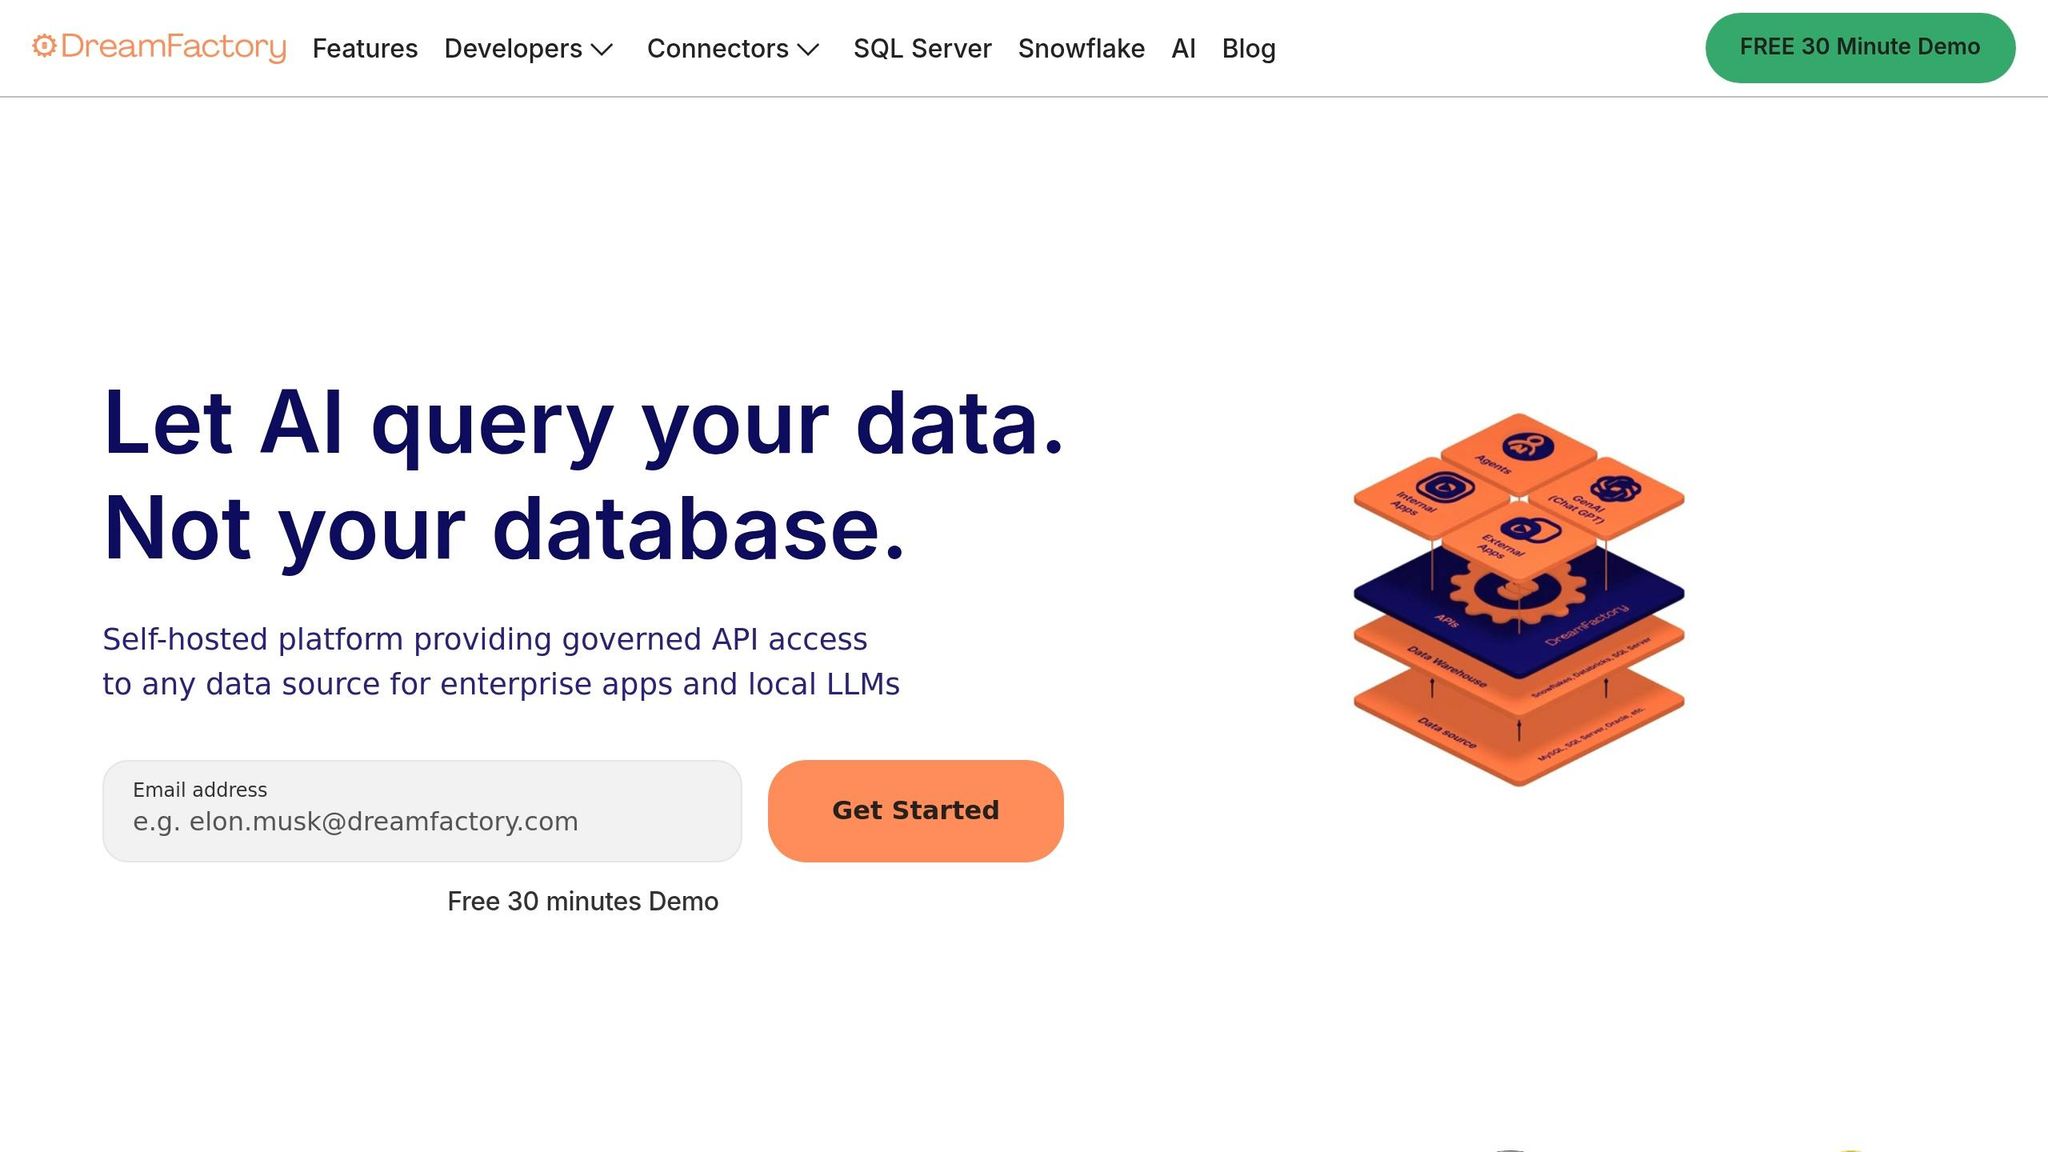
Task: Open the SQL Server nav link
Action: coord(922,49)
